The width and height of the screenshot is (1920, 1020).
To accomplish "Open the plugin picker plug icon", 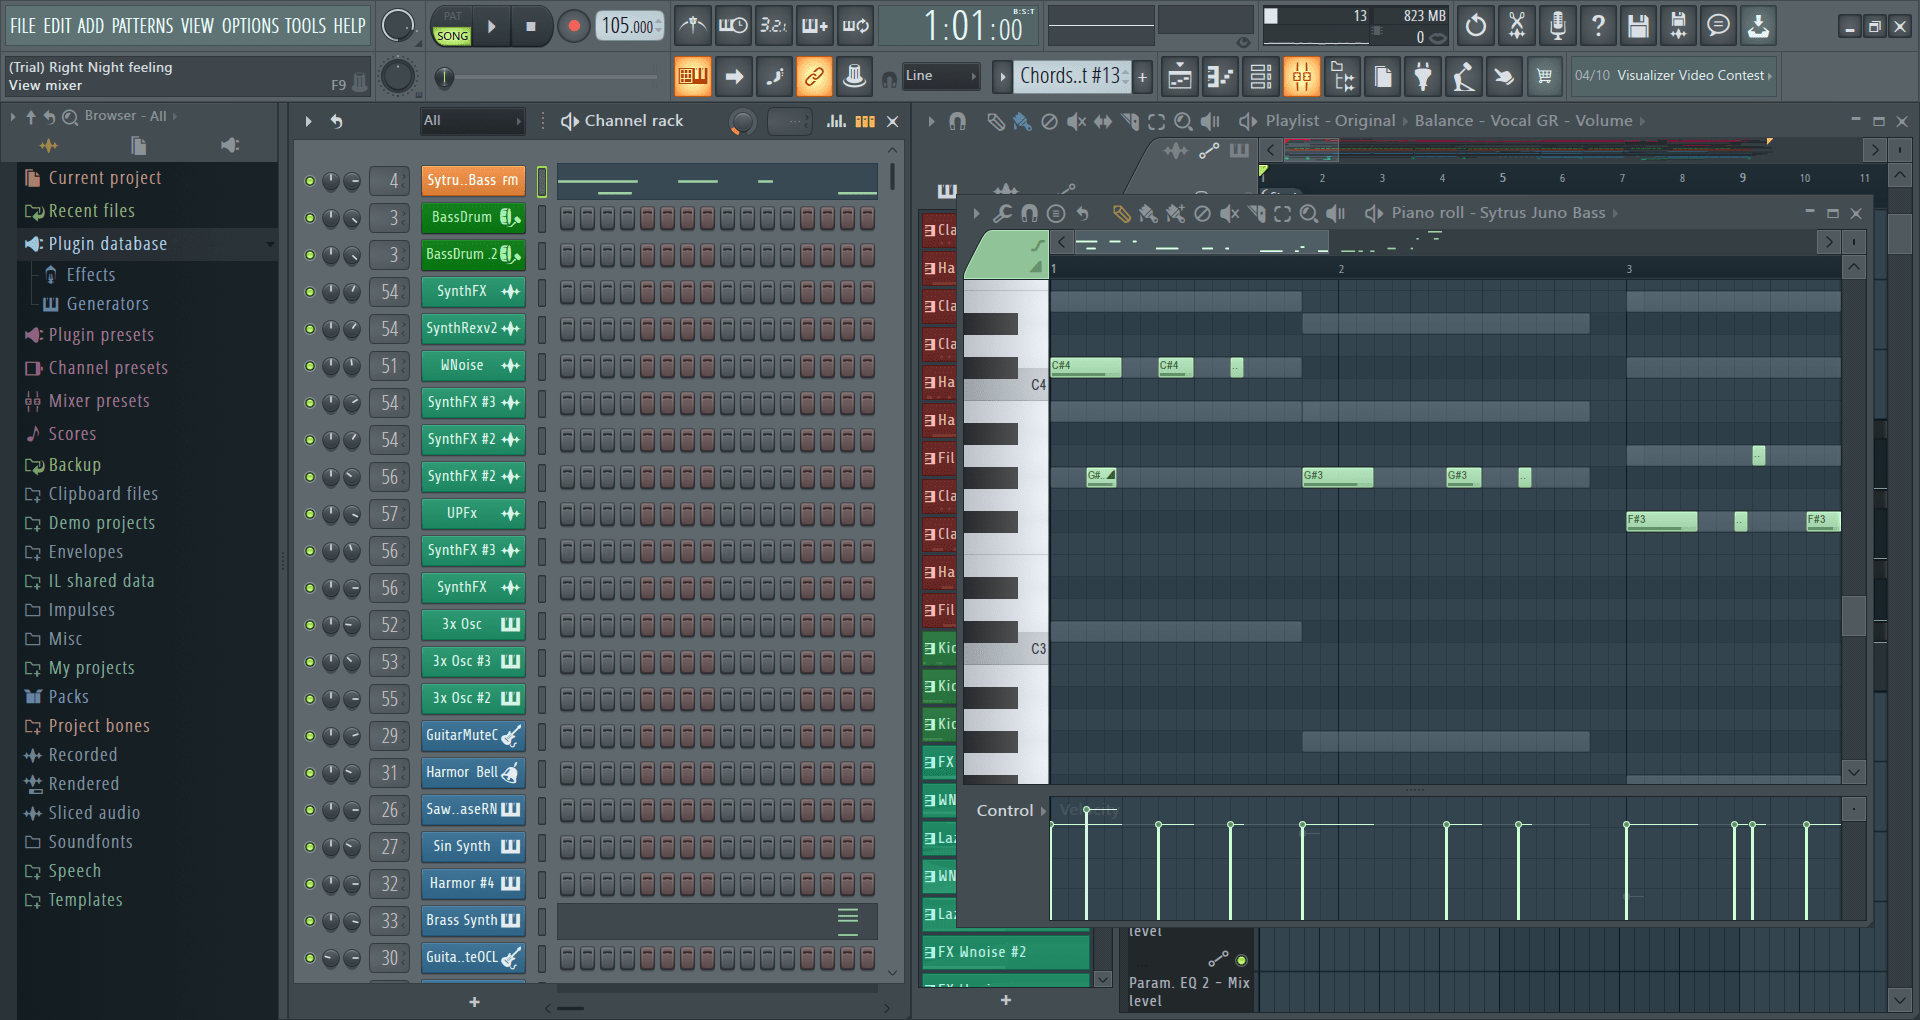I will point(1423,76).
